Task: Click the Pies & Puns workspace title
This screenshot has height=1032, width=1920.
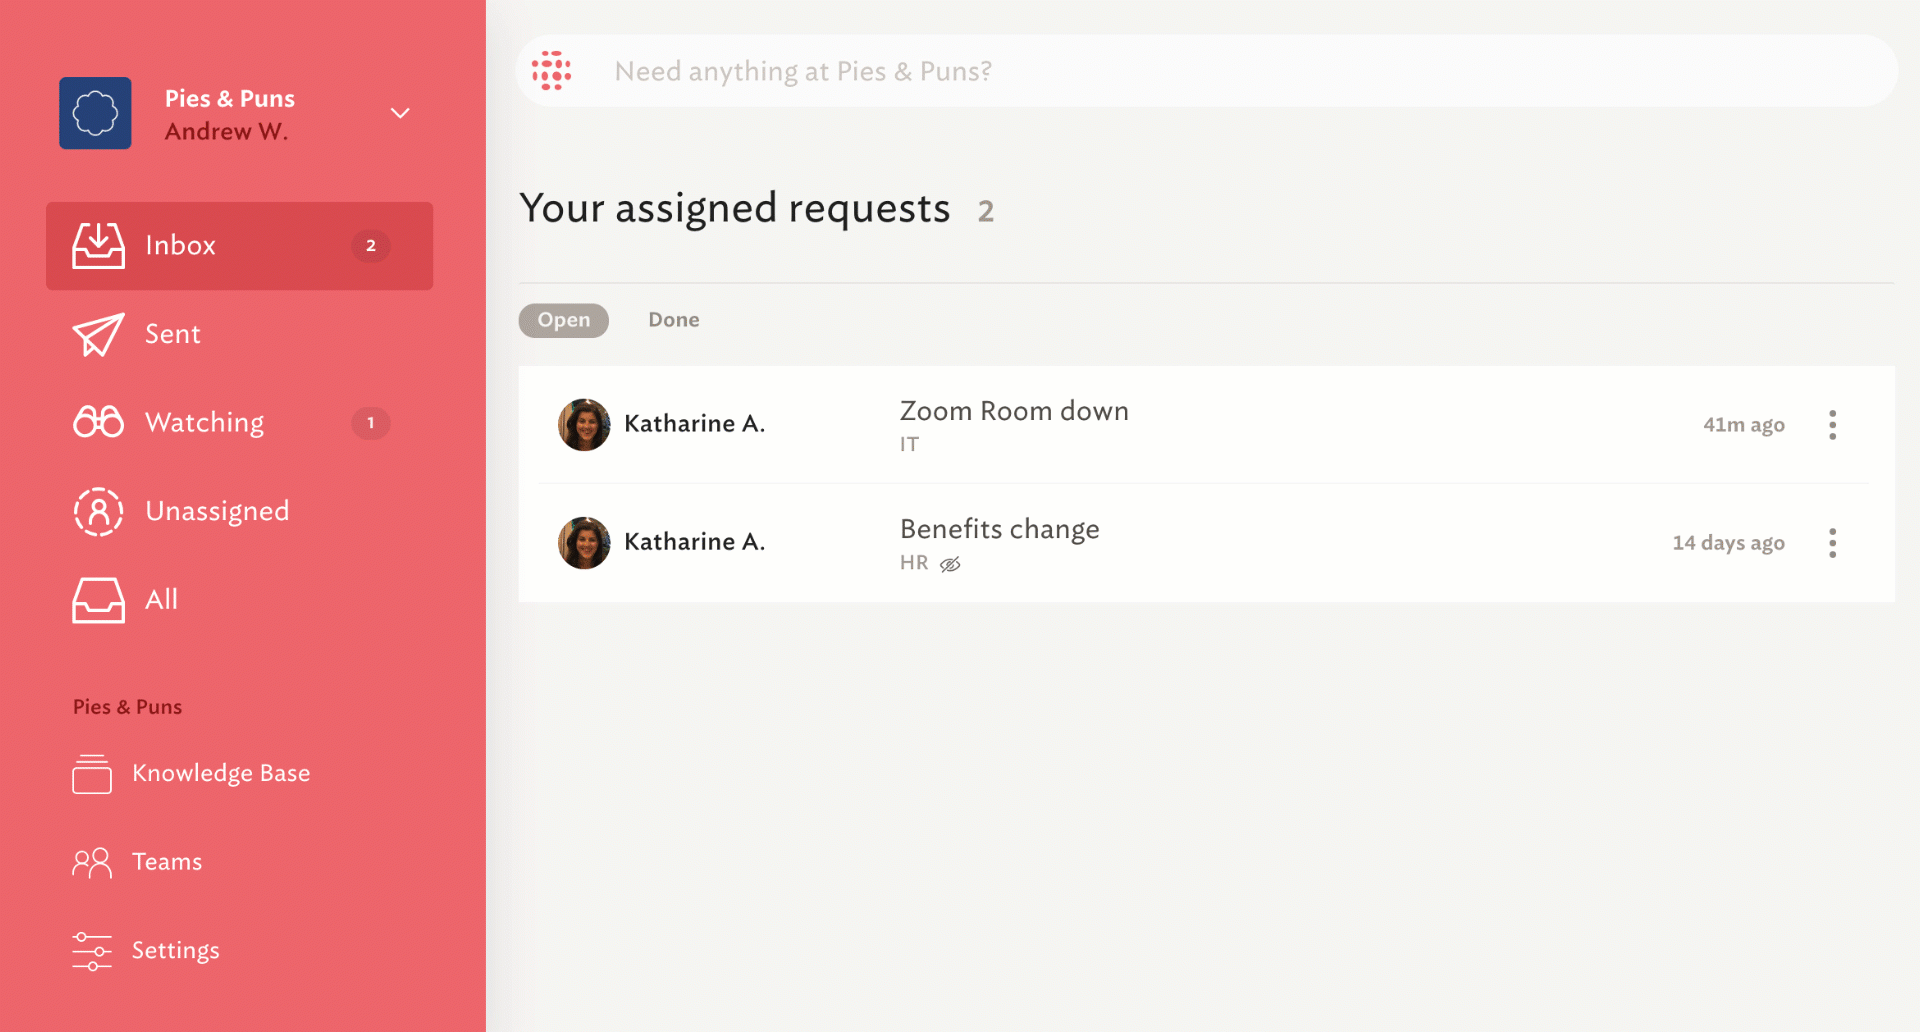Action: (230, 99)
